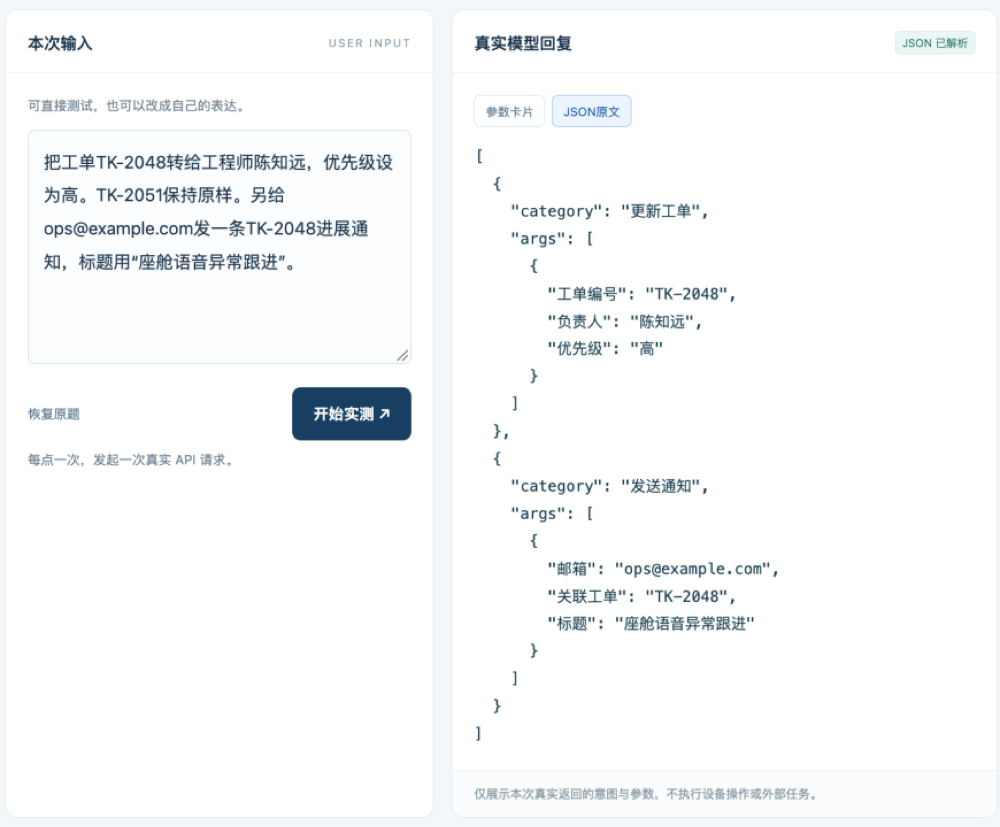Click the 真实模型回复 heading

coord(523,43)
